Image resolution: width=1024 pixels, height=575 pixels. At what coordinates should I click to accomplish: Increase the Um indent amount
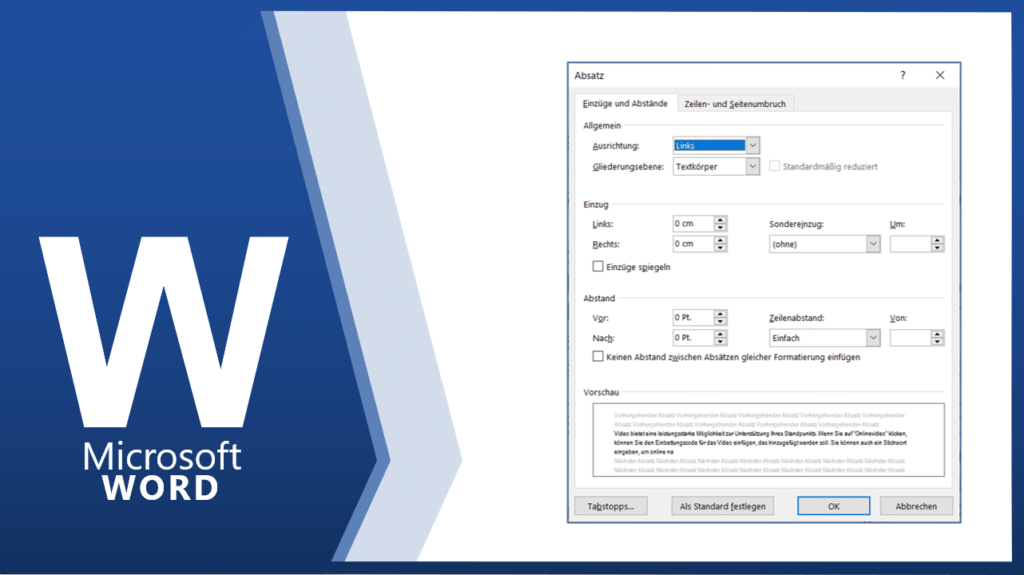937,240
